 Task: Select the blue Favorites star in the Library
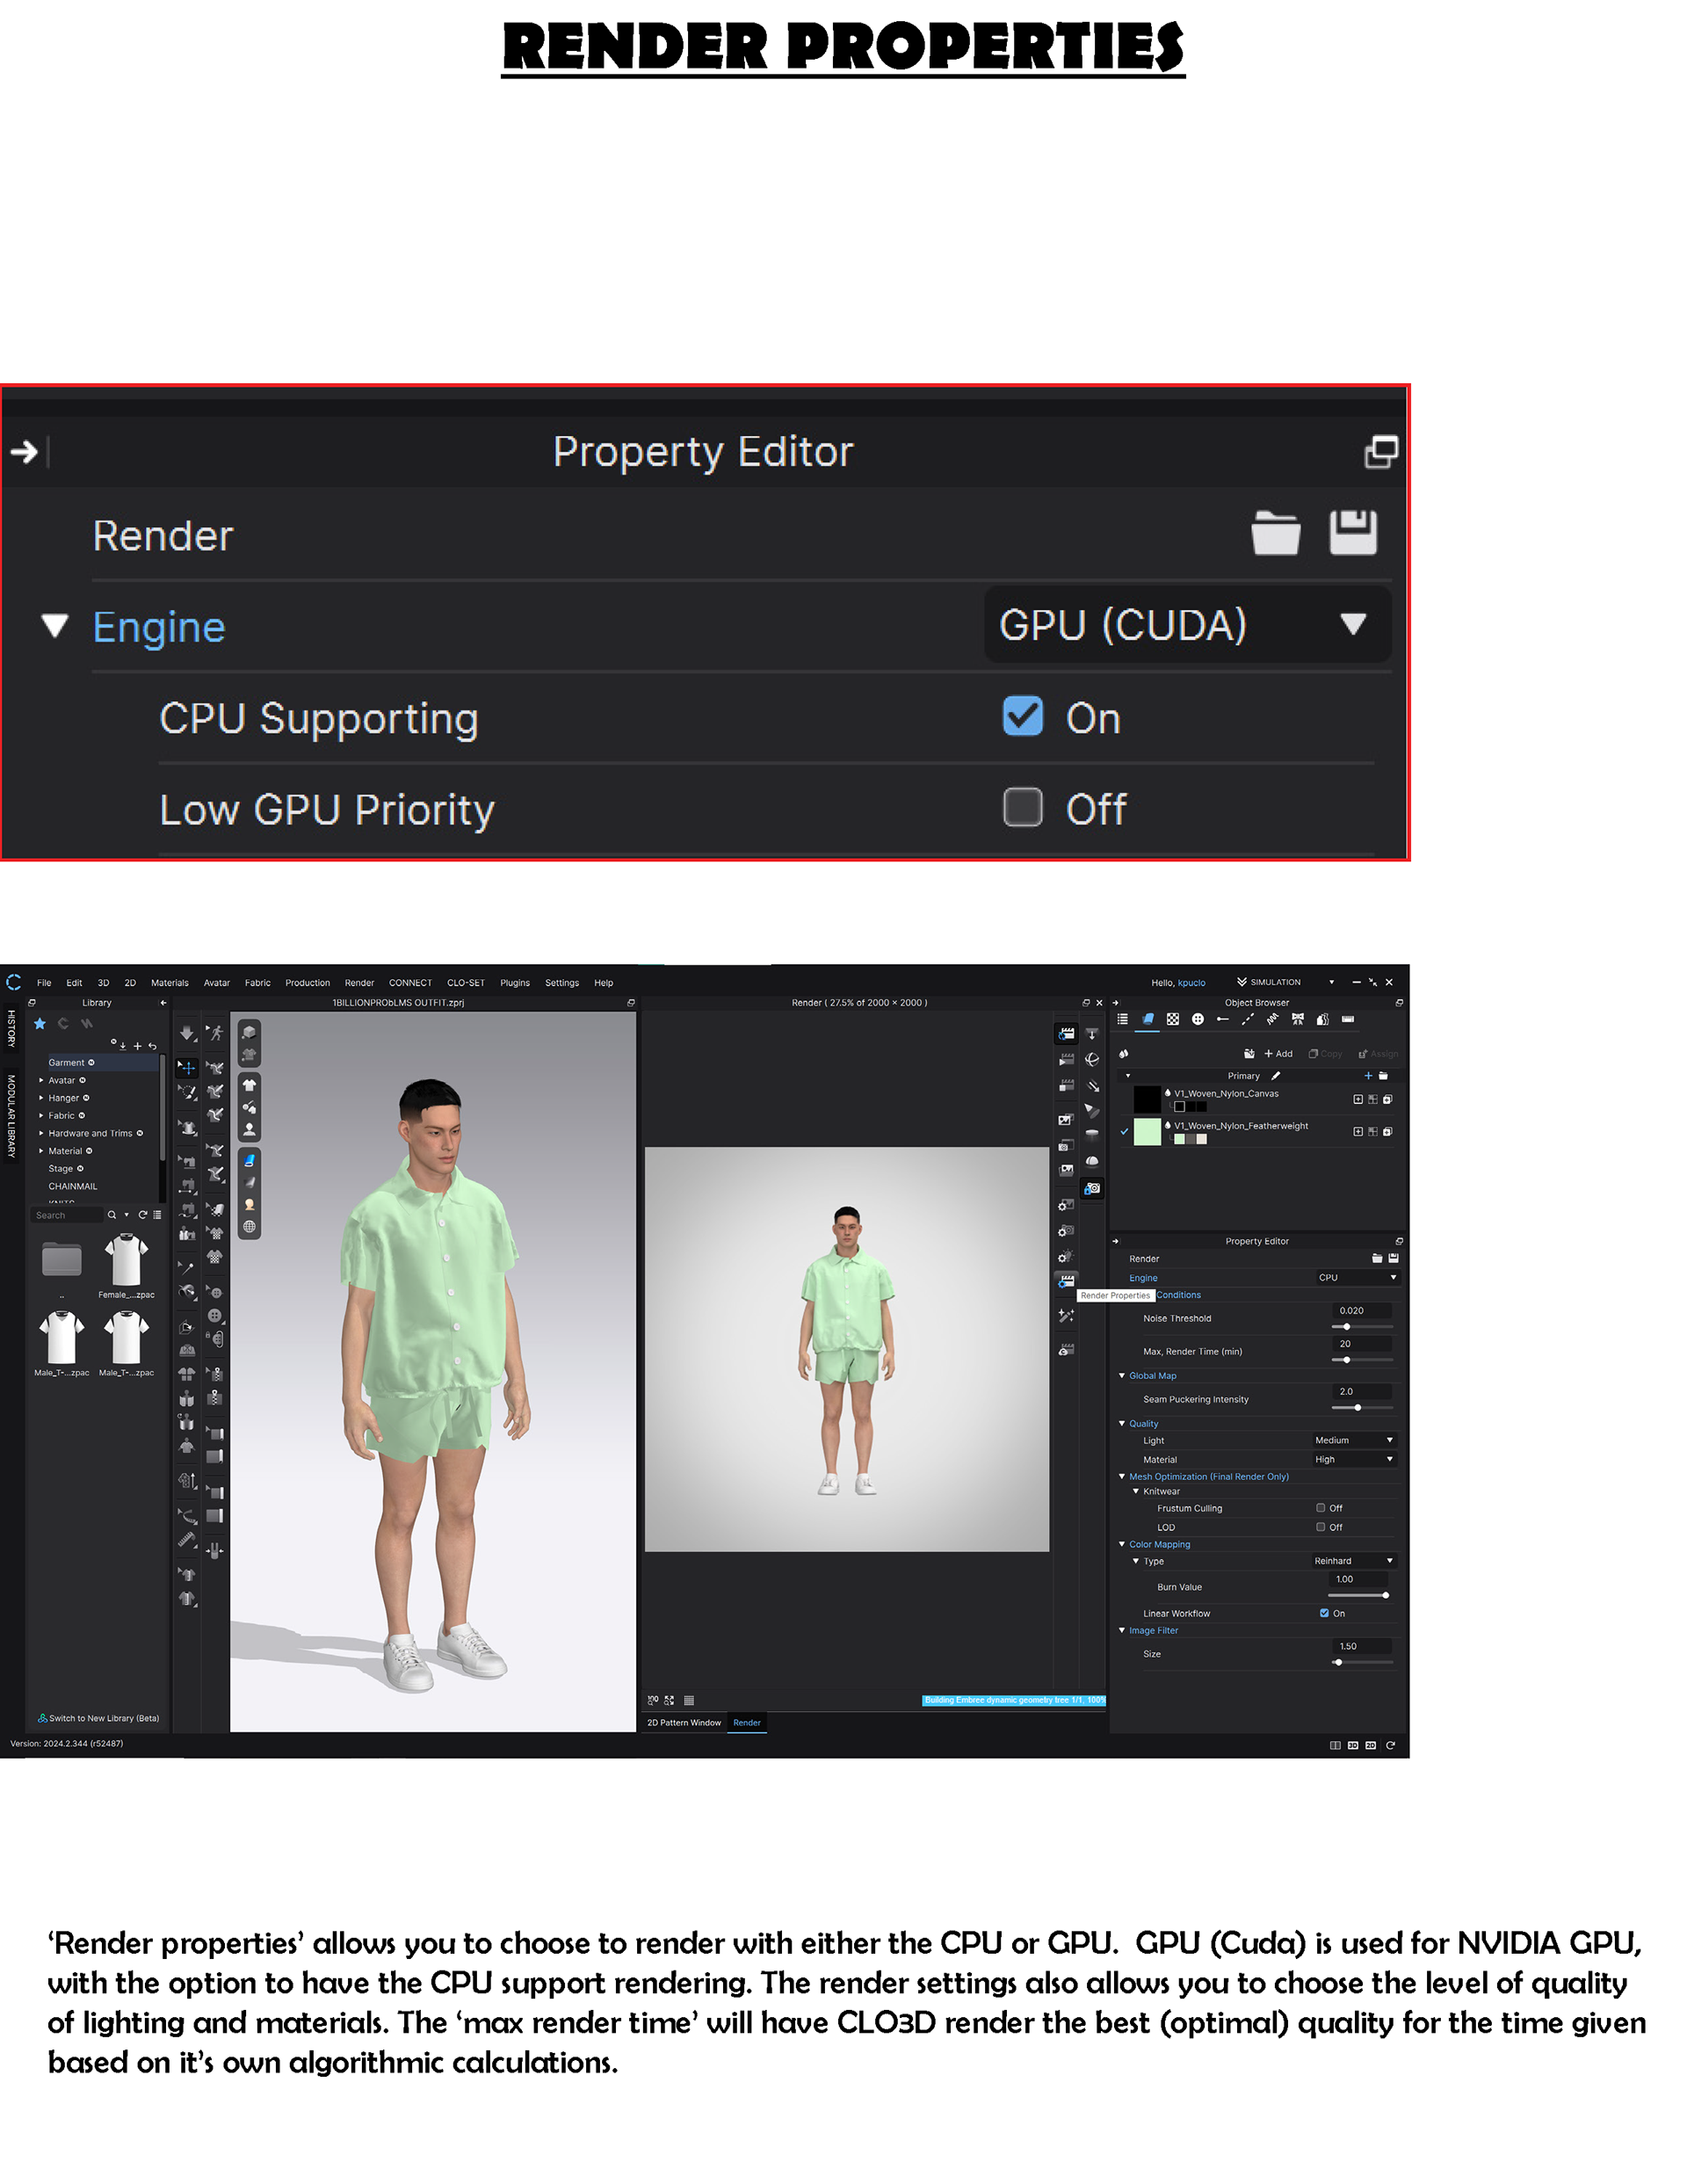pos(40,1023)
